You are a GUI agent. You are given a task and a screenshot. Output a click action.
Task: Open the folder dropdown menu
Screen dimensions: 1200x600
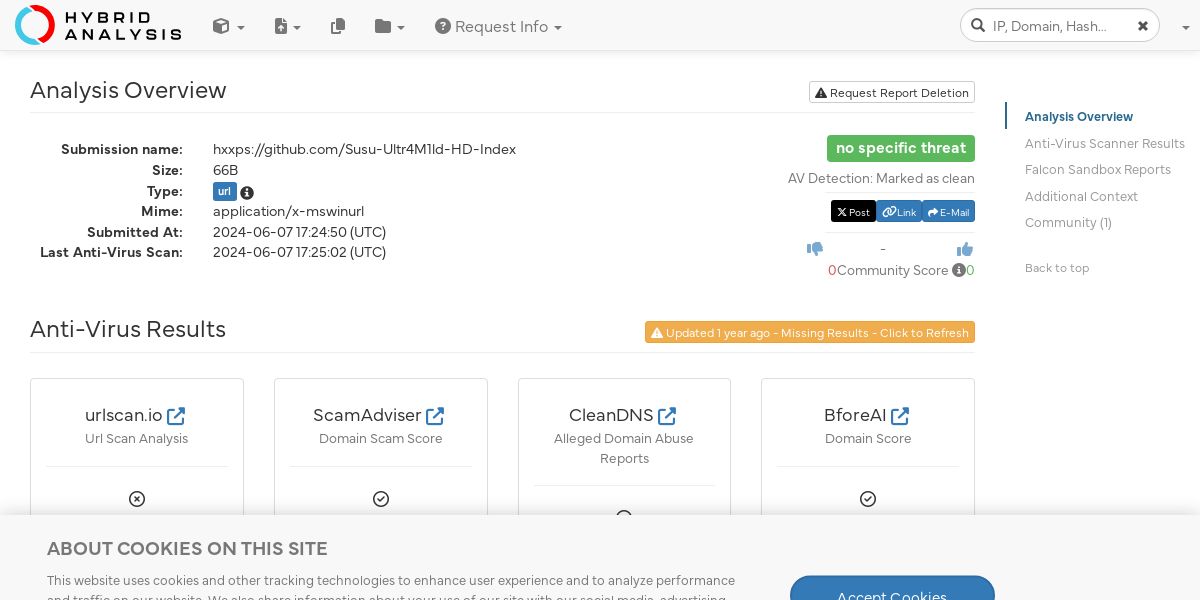[x=390, y=27]
